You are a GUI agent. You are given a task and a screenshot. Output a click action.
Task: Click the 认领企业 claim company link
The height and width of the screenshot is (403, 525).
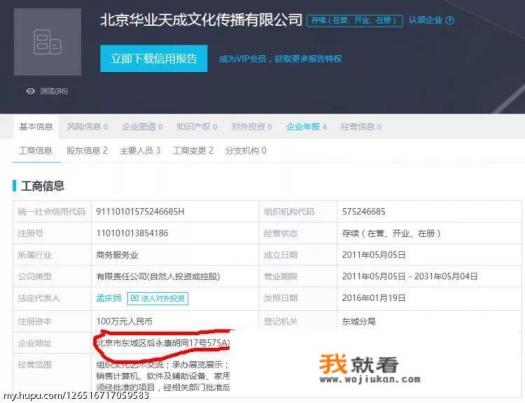[426, 20]
